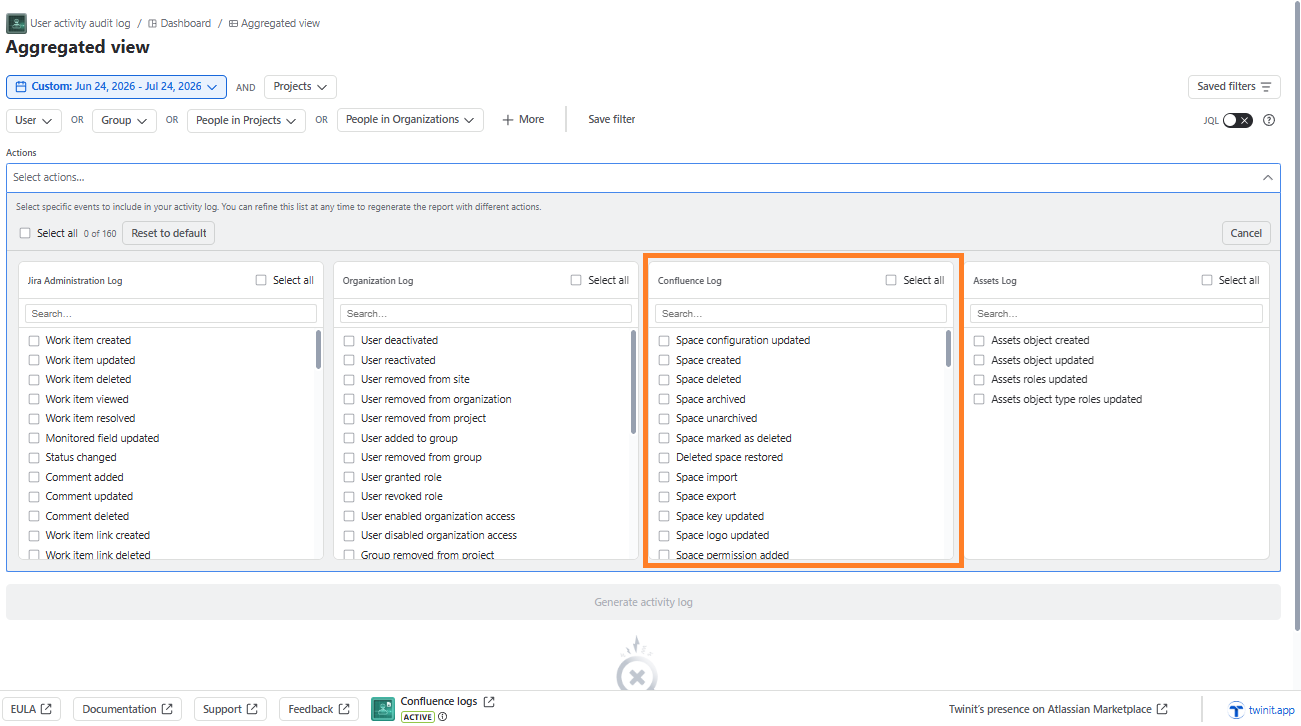Open the Support link

point(230,710)
